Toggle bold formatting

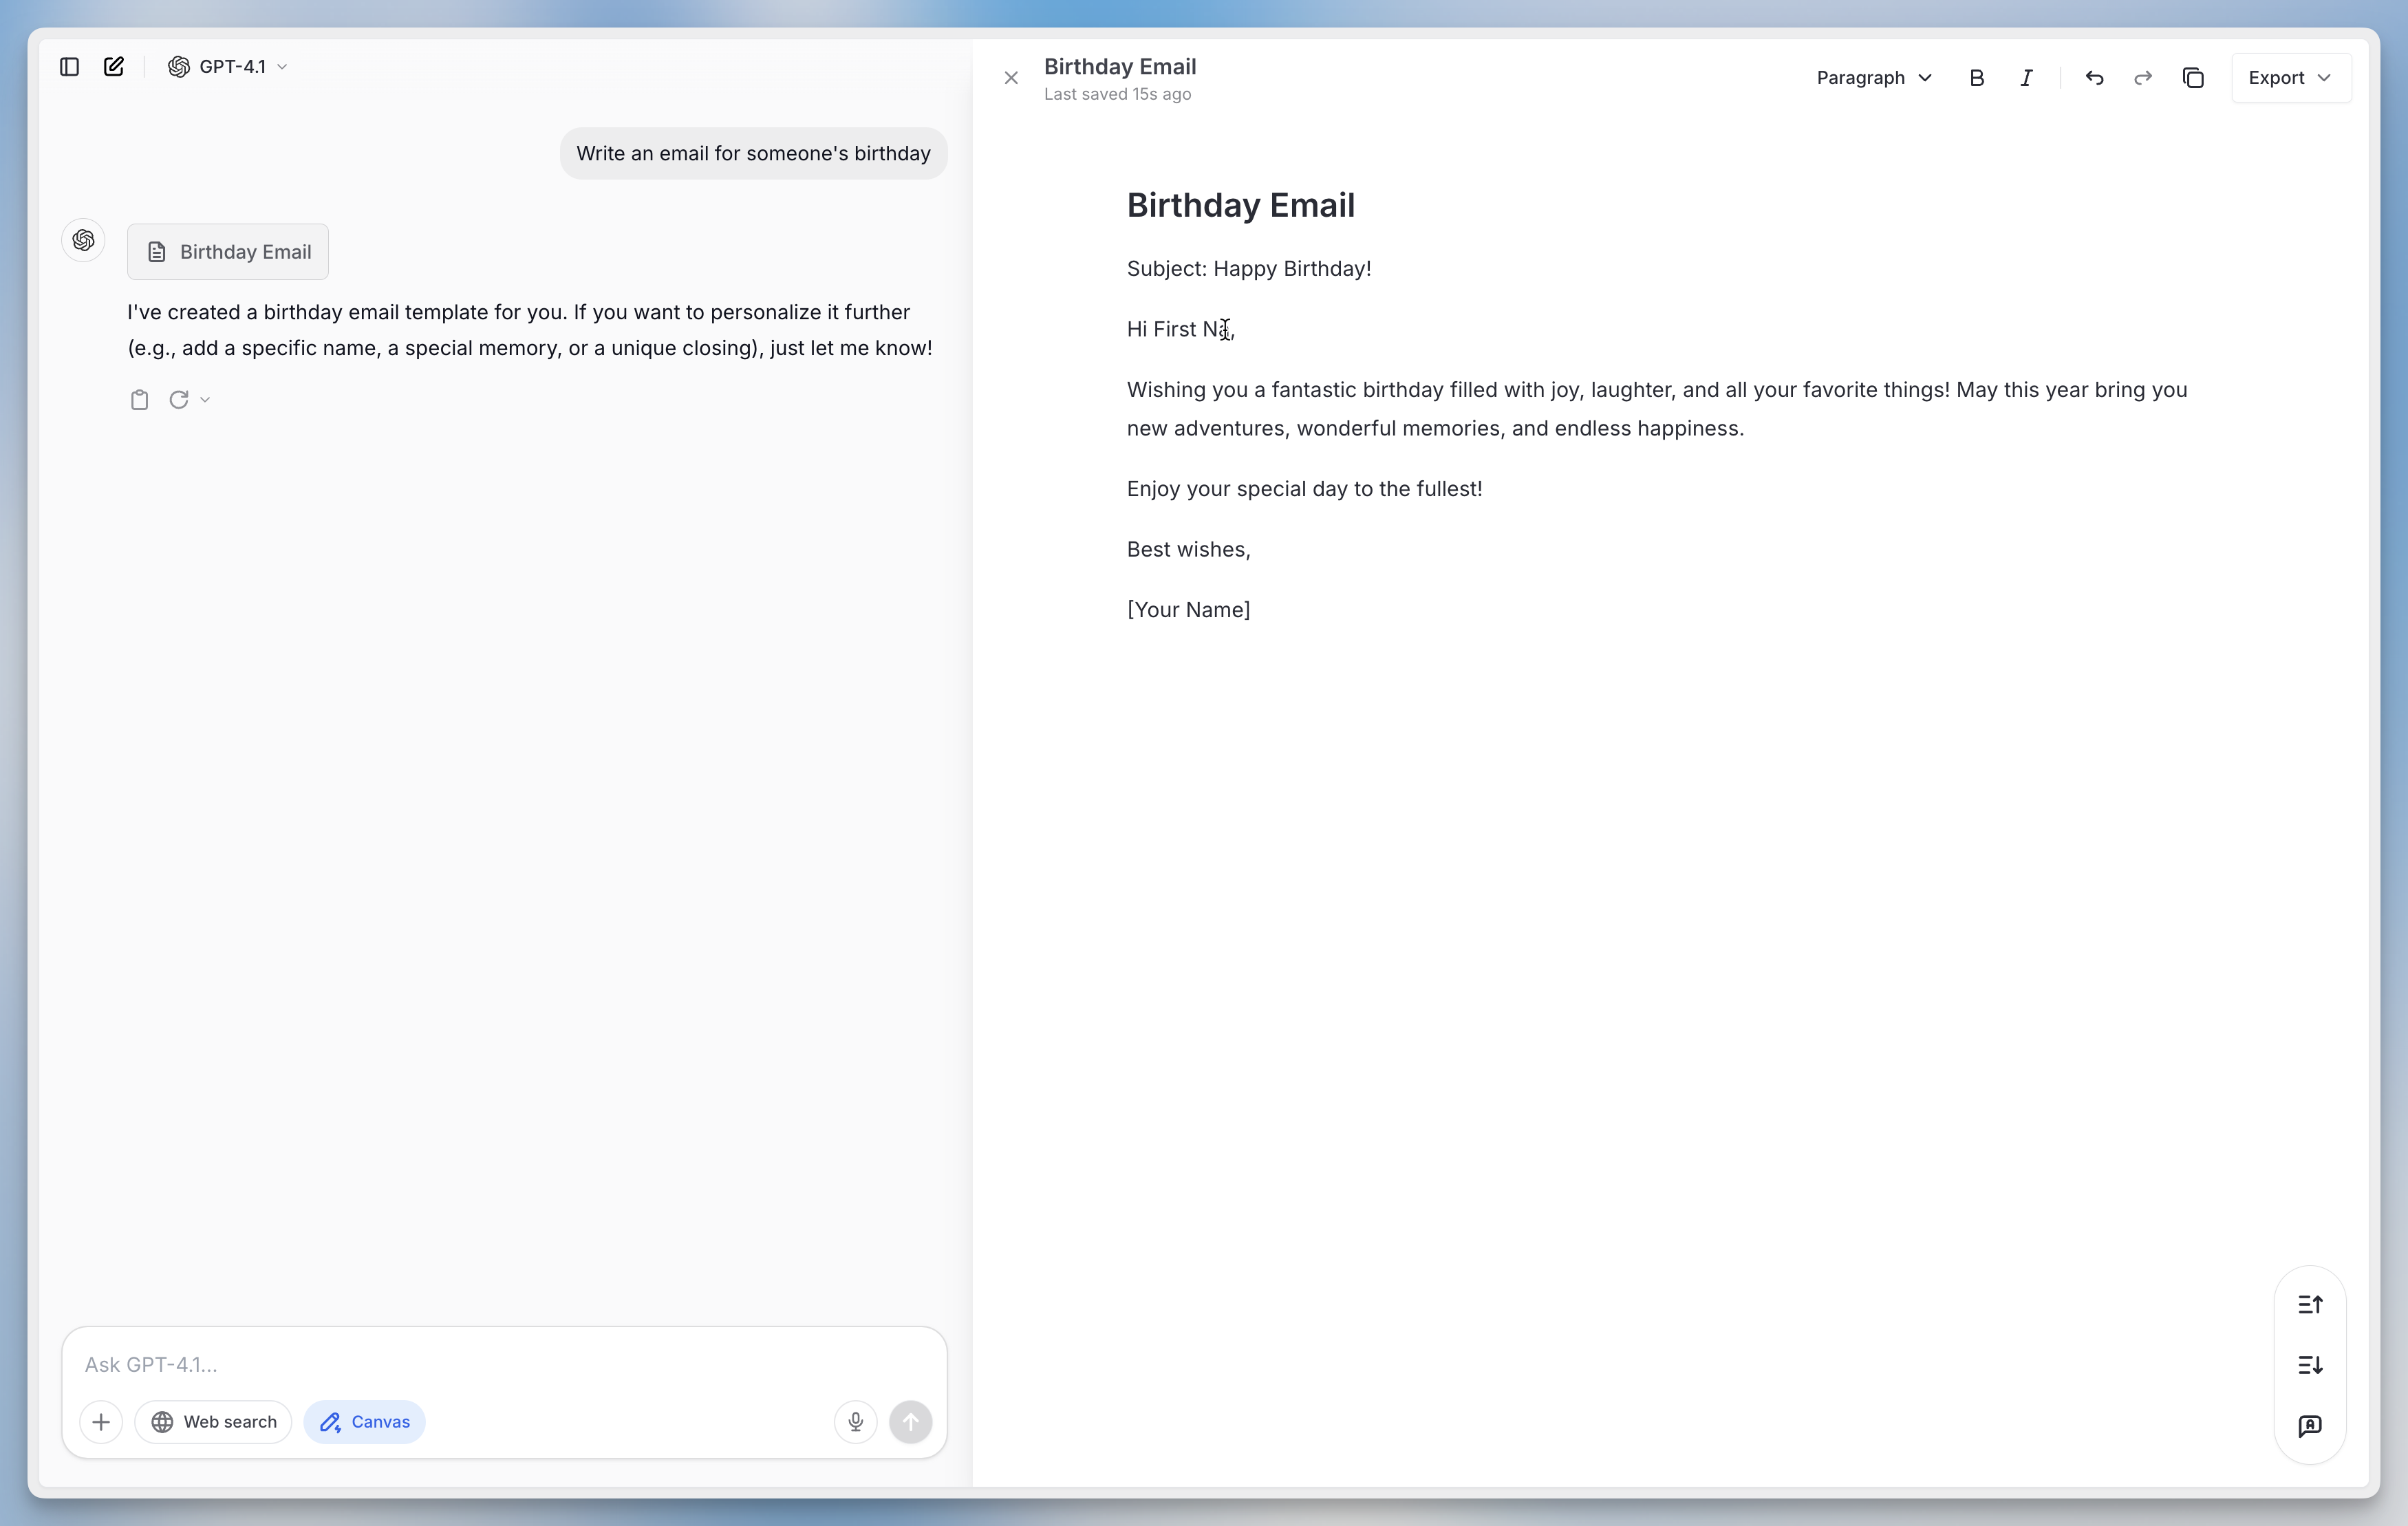coord(1976,78)
